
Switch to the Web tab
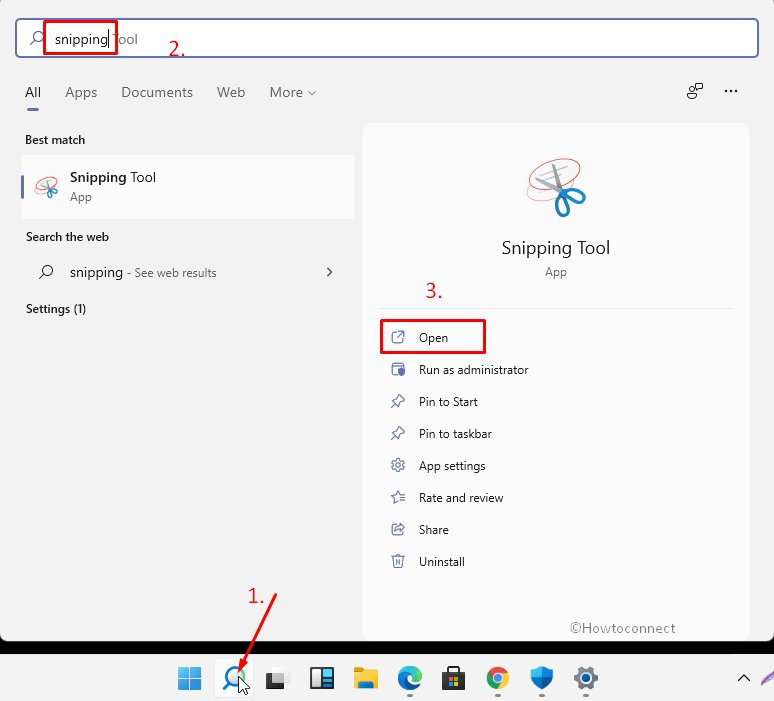pyautogui.click(x=231, y=92)
